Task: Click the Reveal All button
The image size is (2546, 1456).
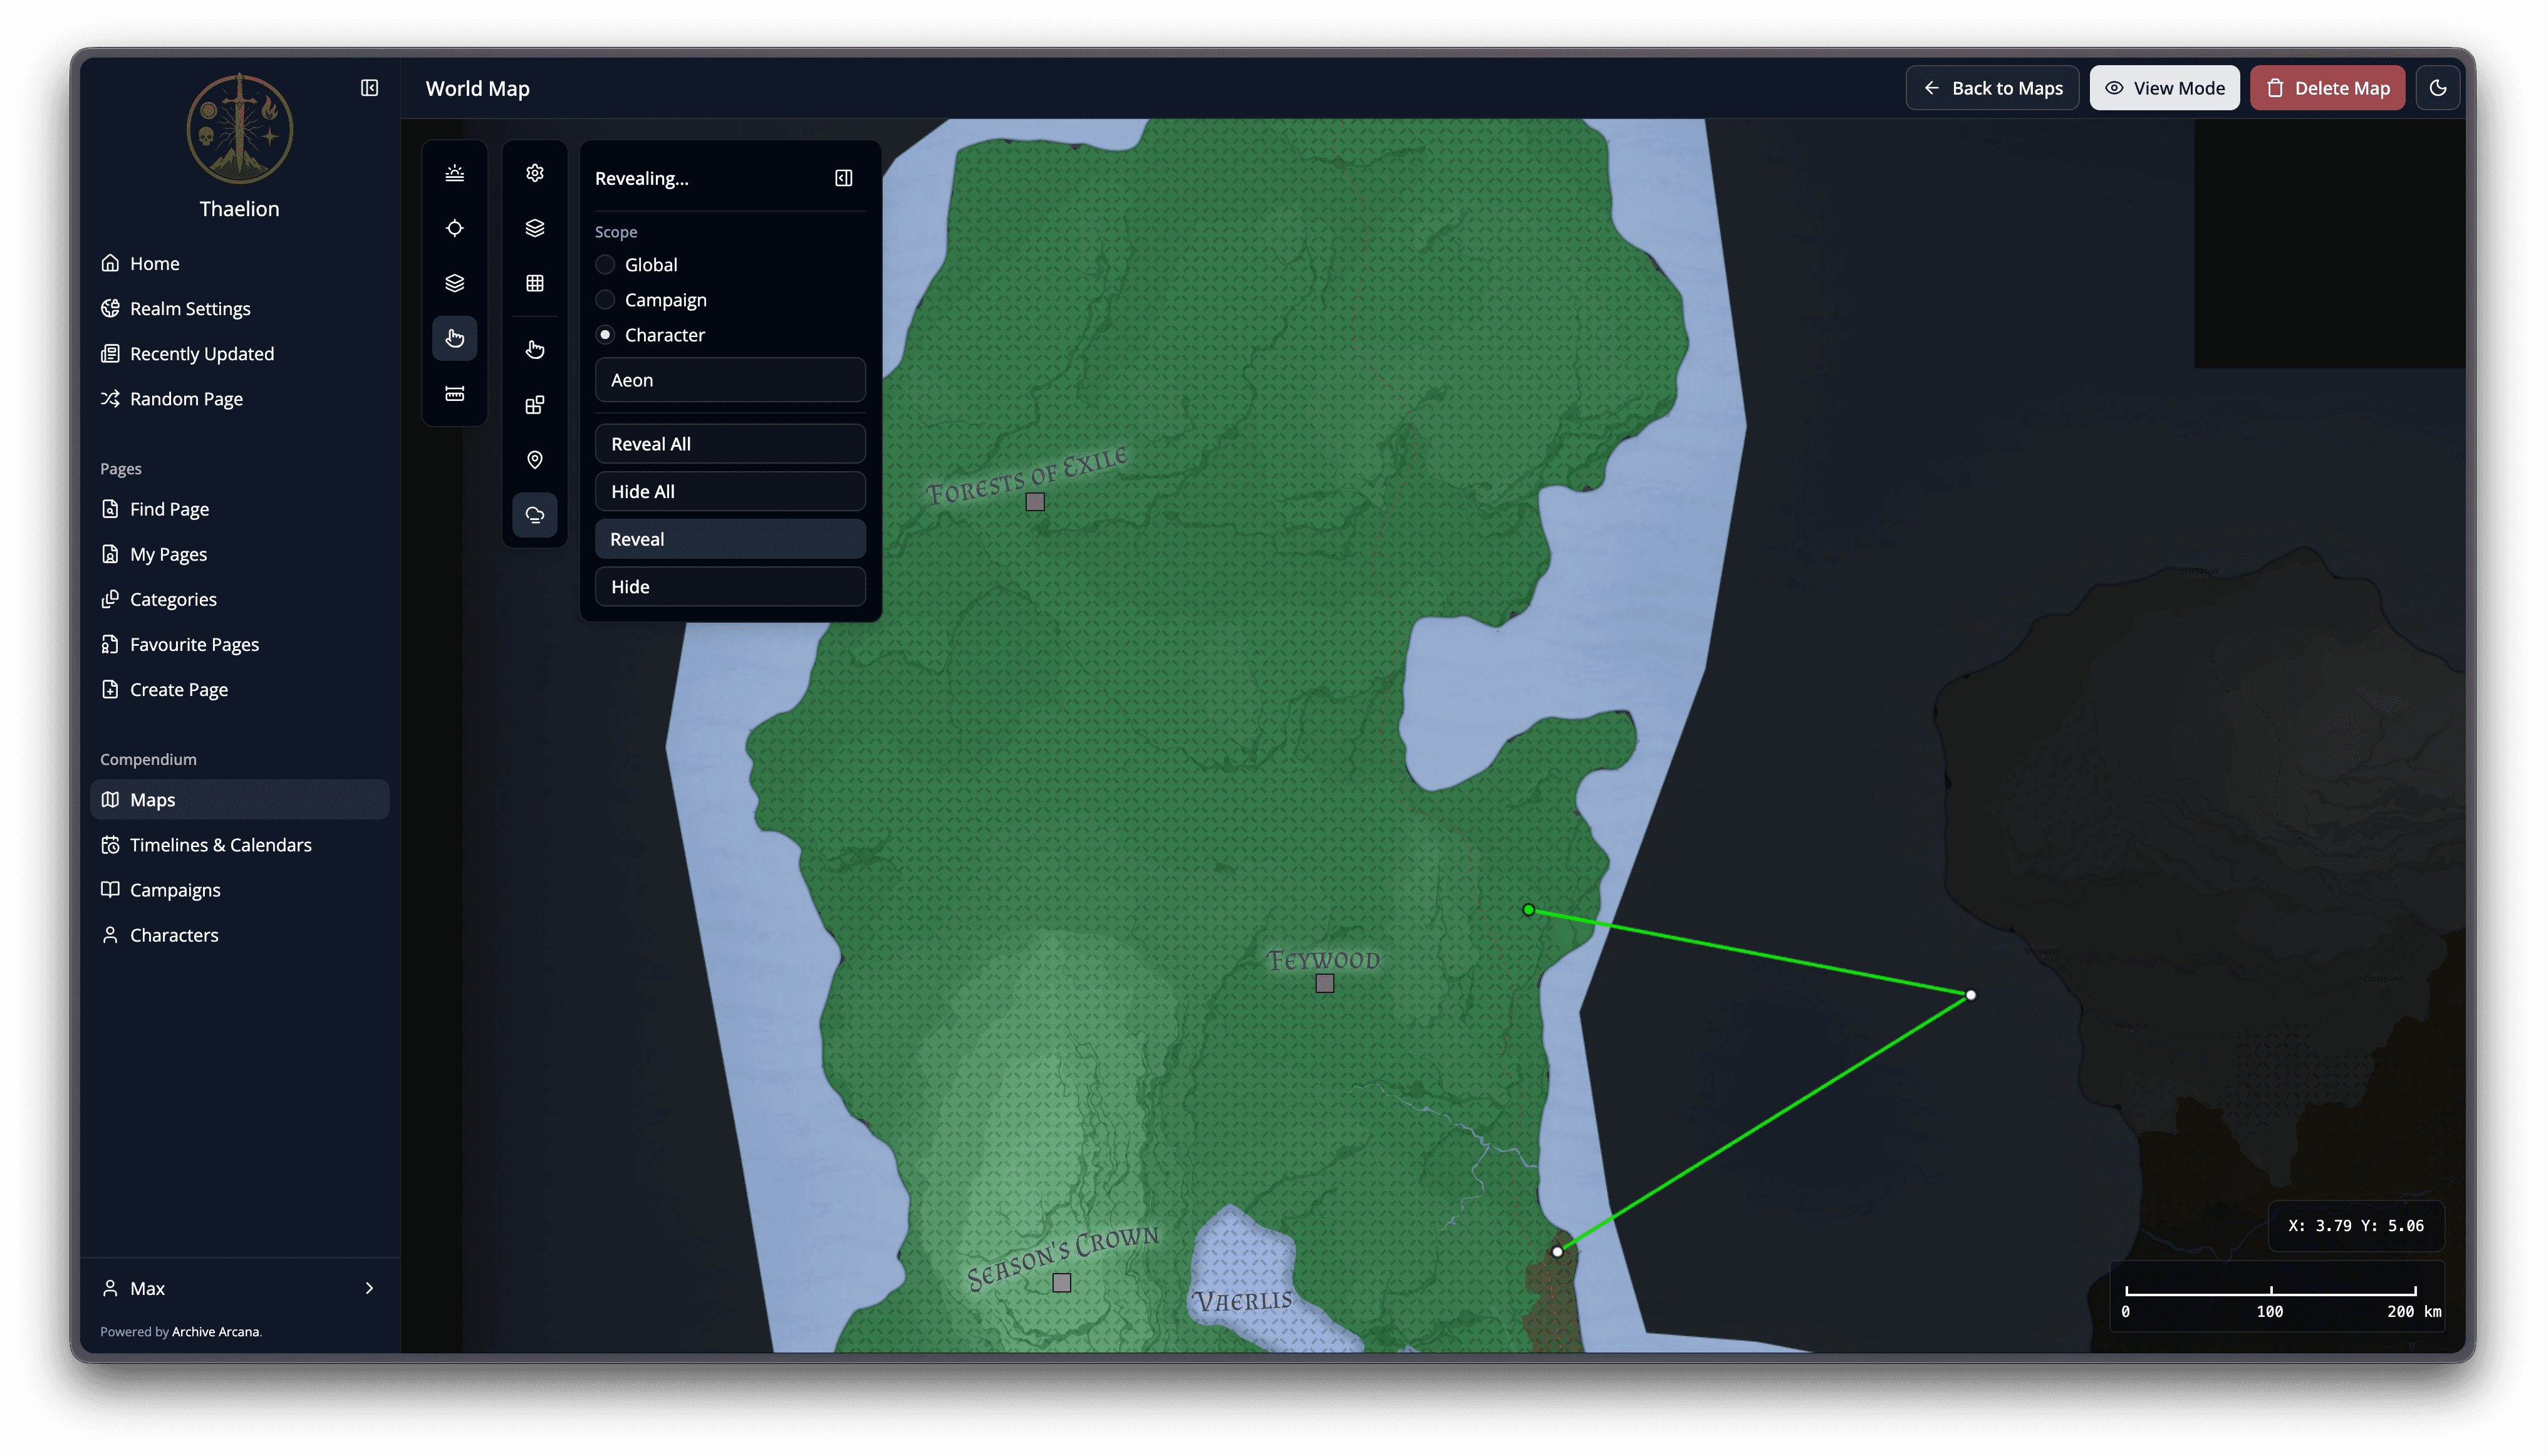Action: pyautogui.click(x=729, y=443)
